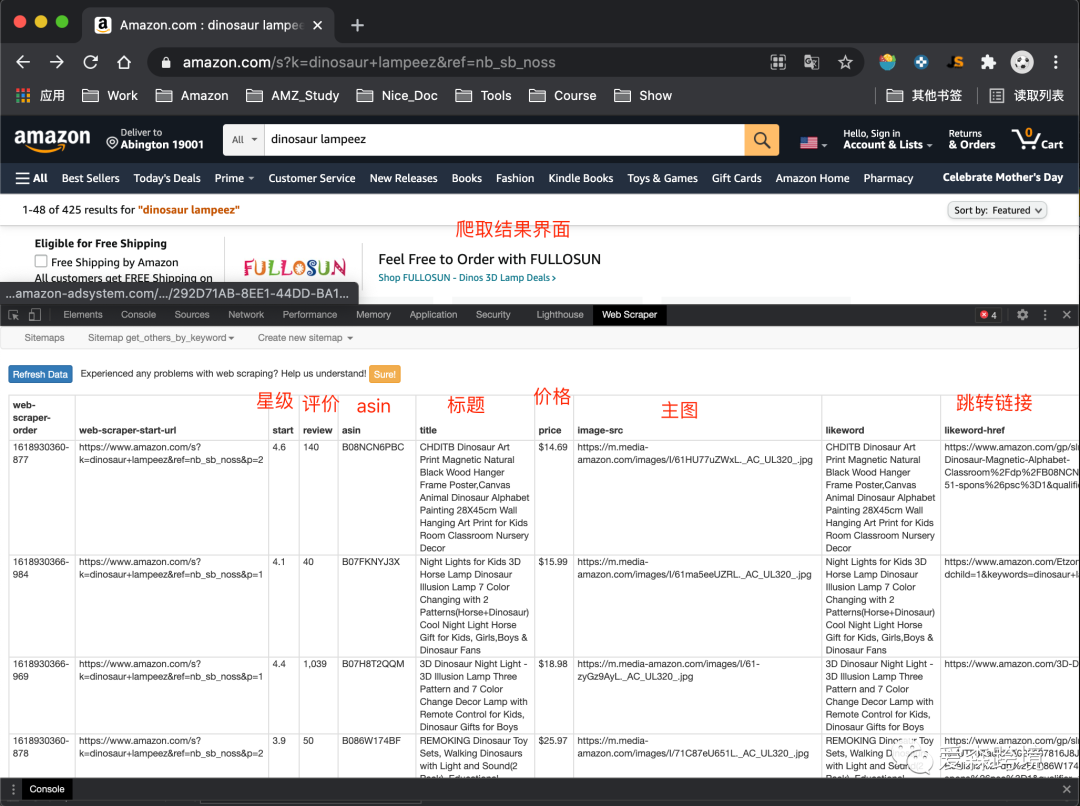Viewport: 1080px width, 806px height.
Task: Open the Sitemaps menu item
Action: (44, 338)
